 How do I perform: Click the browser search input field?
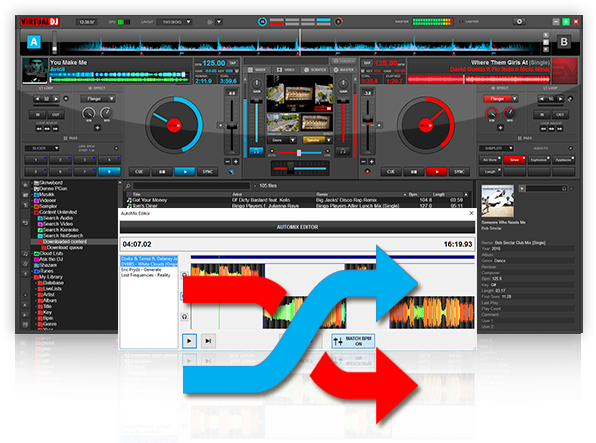(192, 186)
